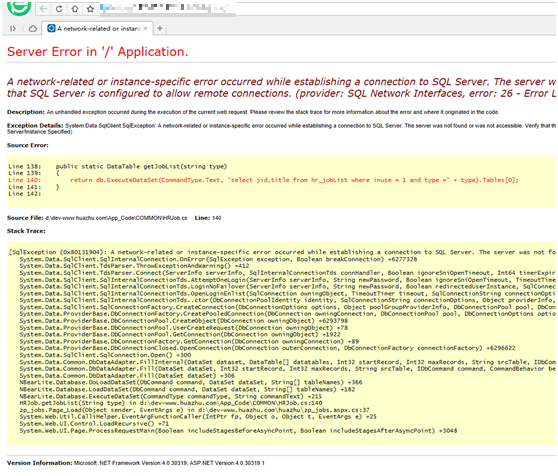Viewport: 558px width, 476px height.
Task: Click the 'DbConnectionPool.GetConnection' +1922 line
Action: pyautogui.click(x=180, y=334)
